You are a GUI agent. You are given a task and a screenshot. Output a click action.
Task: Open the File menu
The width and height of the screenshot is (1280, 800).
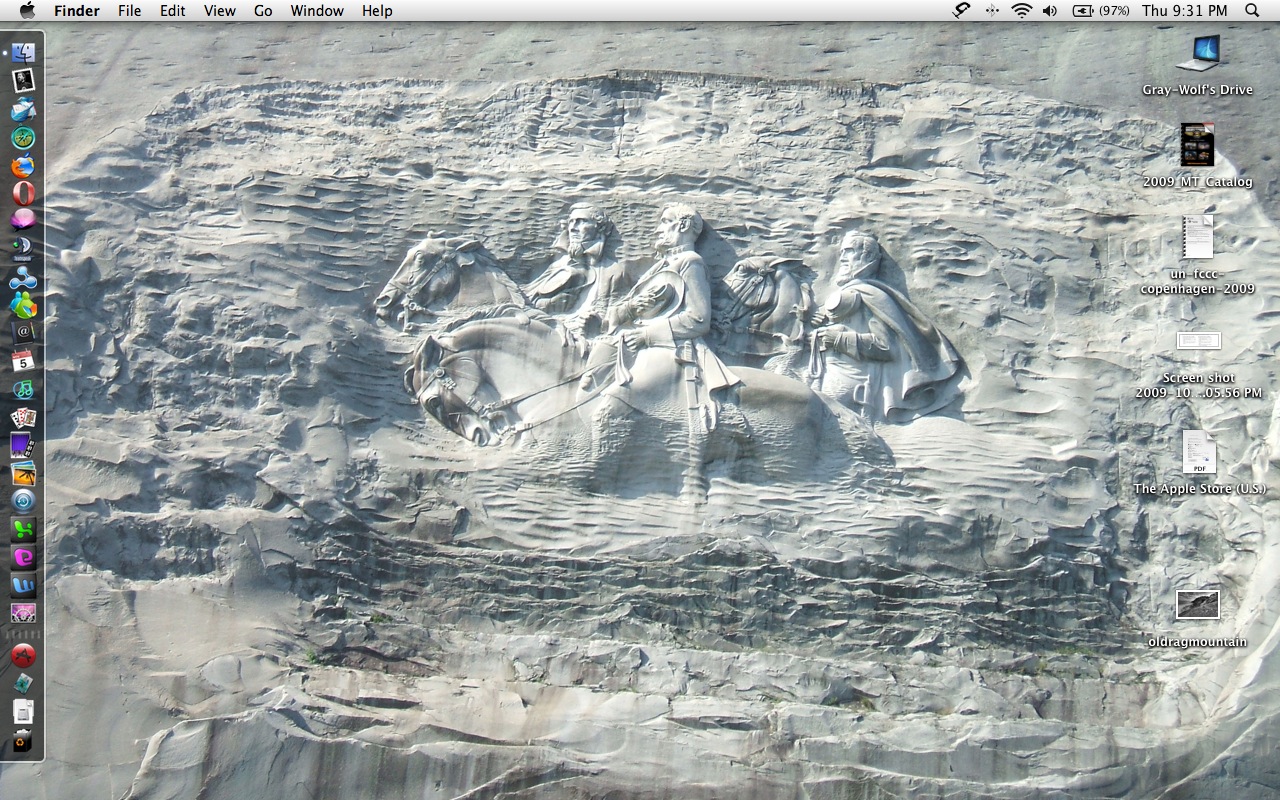coord(129,10)
